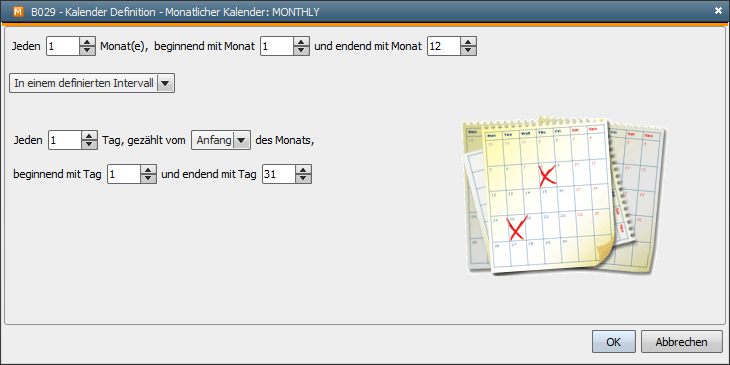Increase the 'beginnend mit Monat' spinner value
Screen dimensions: 730x365
pos(301,42)
